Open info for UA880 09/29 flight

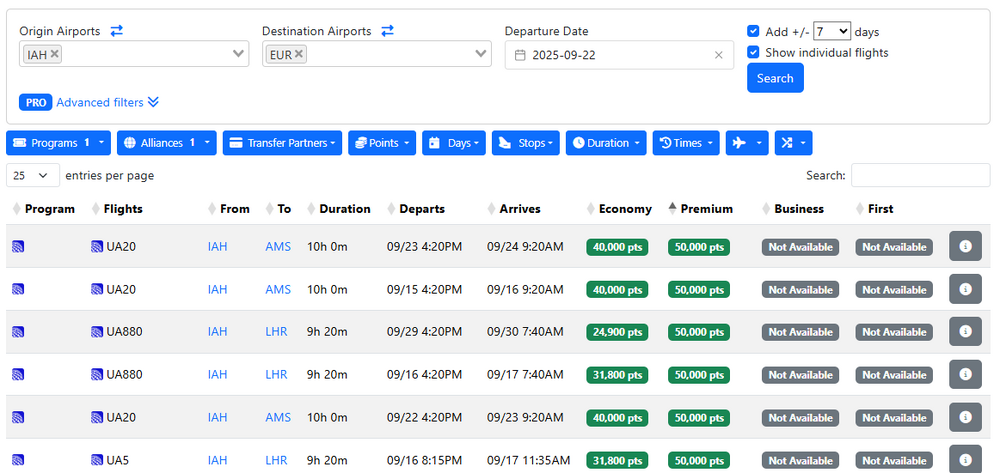(x=965, y=332)
